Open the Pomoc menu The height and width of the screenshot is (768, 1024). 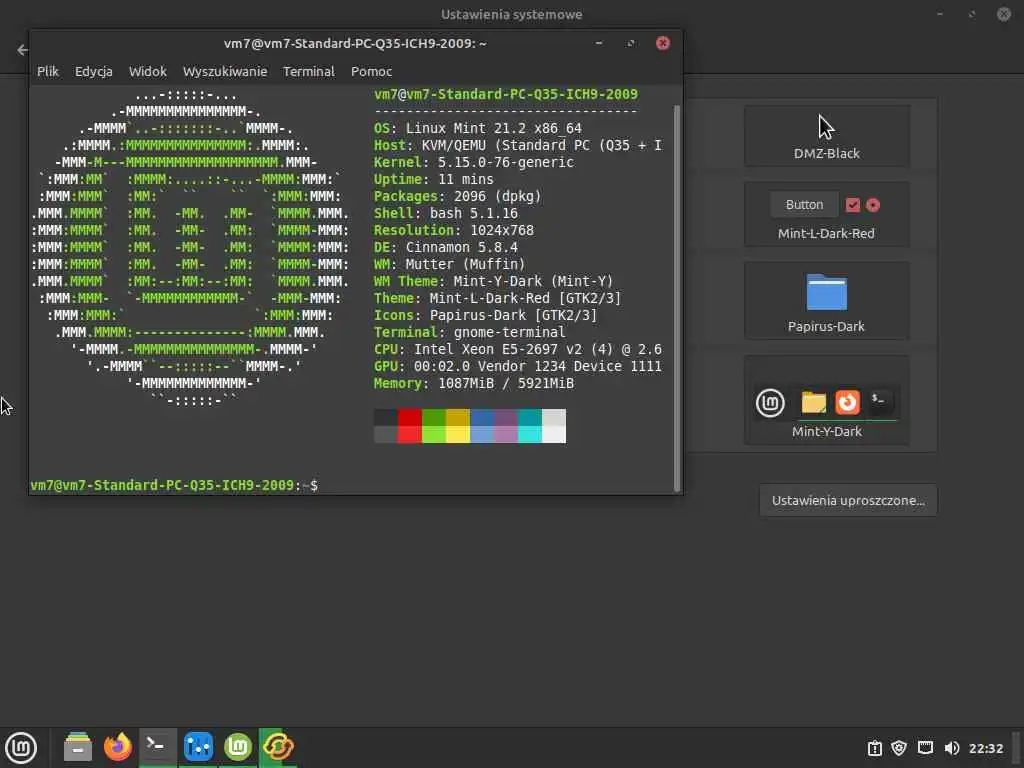click(371, 71)
